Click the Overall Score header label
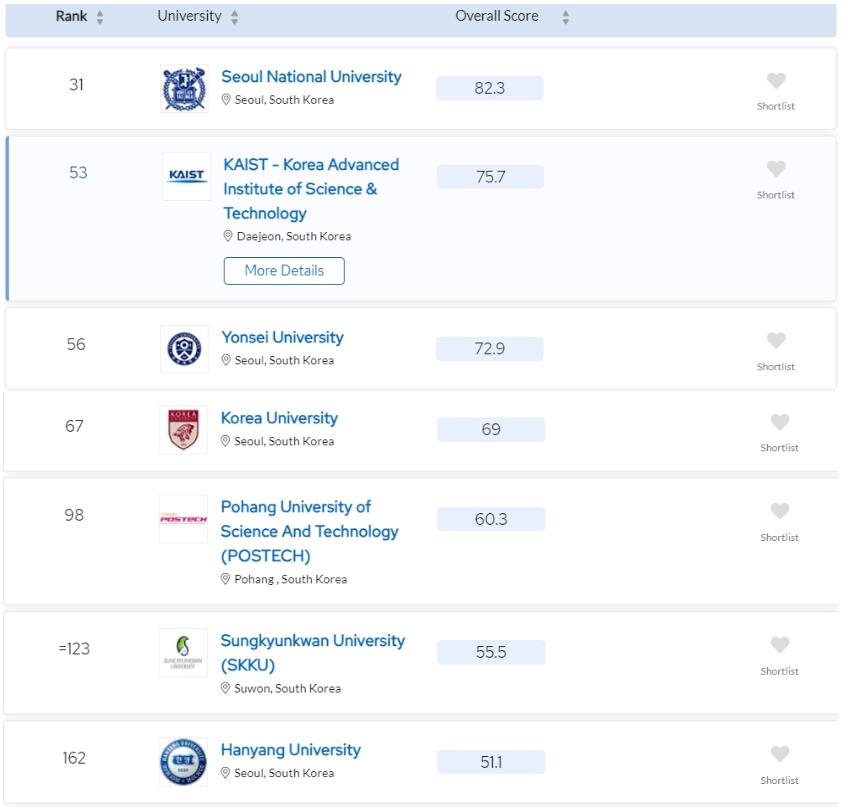 (x=497, y=17)
